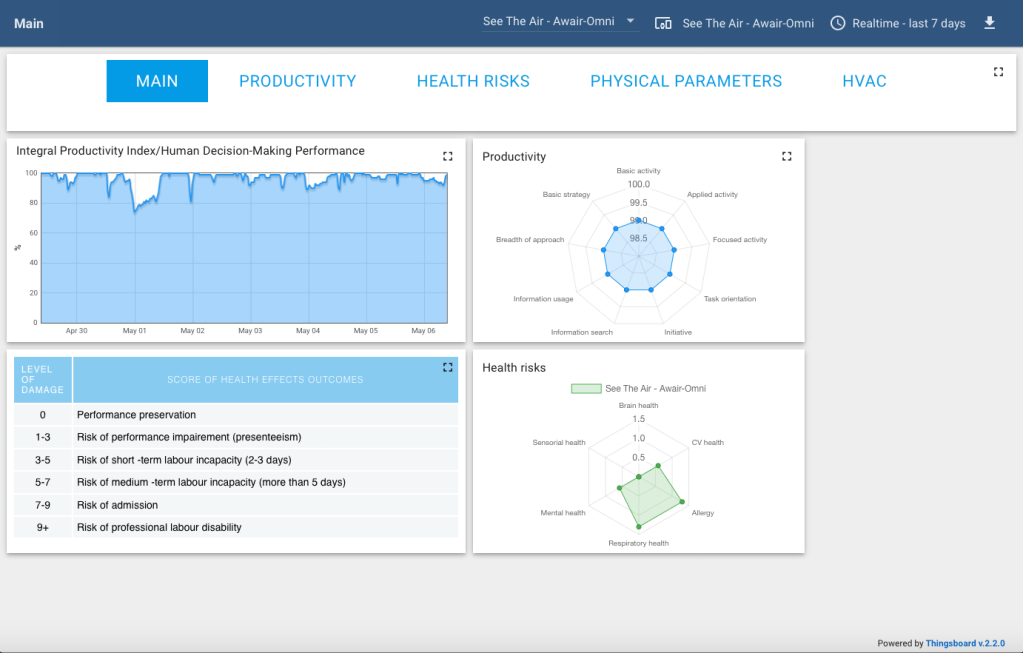Expand the tab navigation panel to fullscreen
Image resolution: width=1023 pixels, height=653 pixels.
[x=998, y=72]
